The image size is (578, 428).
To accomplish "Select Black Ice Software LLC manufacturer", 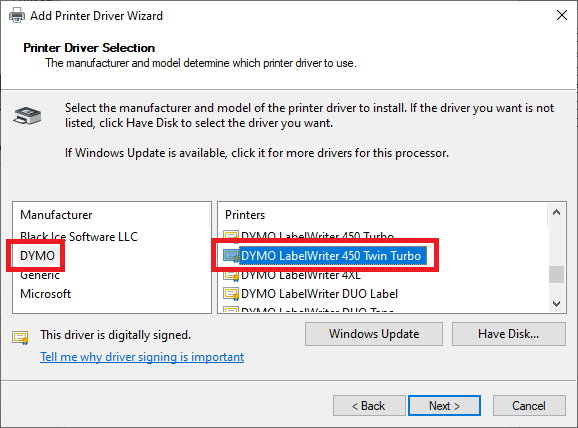I will (79, 236).
